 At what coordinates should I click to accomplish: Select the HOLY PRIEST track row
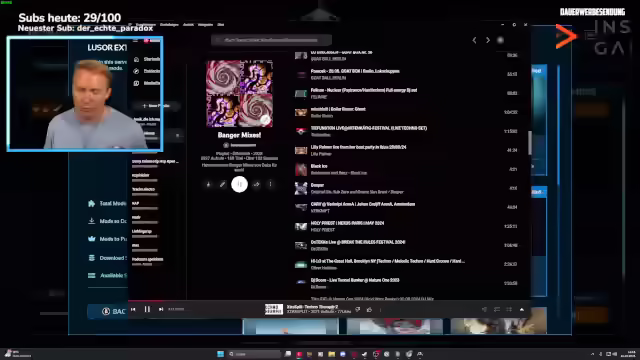coord(407,226)
